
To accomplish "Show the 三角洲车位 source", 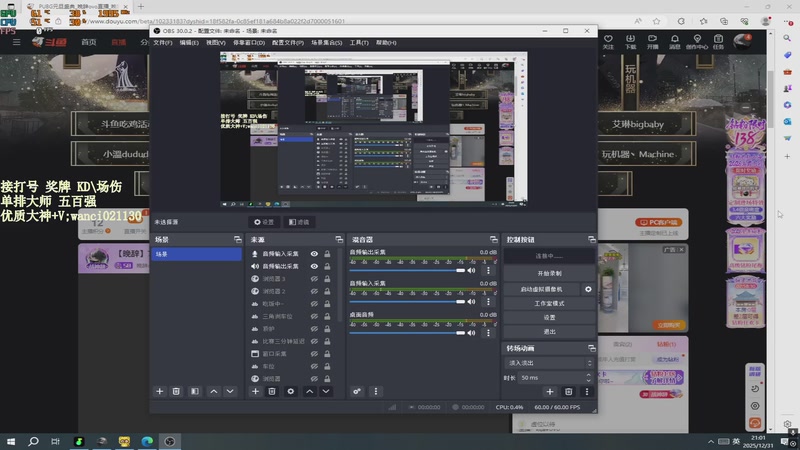I will point(314,316).
